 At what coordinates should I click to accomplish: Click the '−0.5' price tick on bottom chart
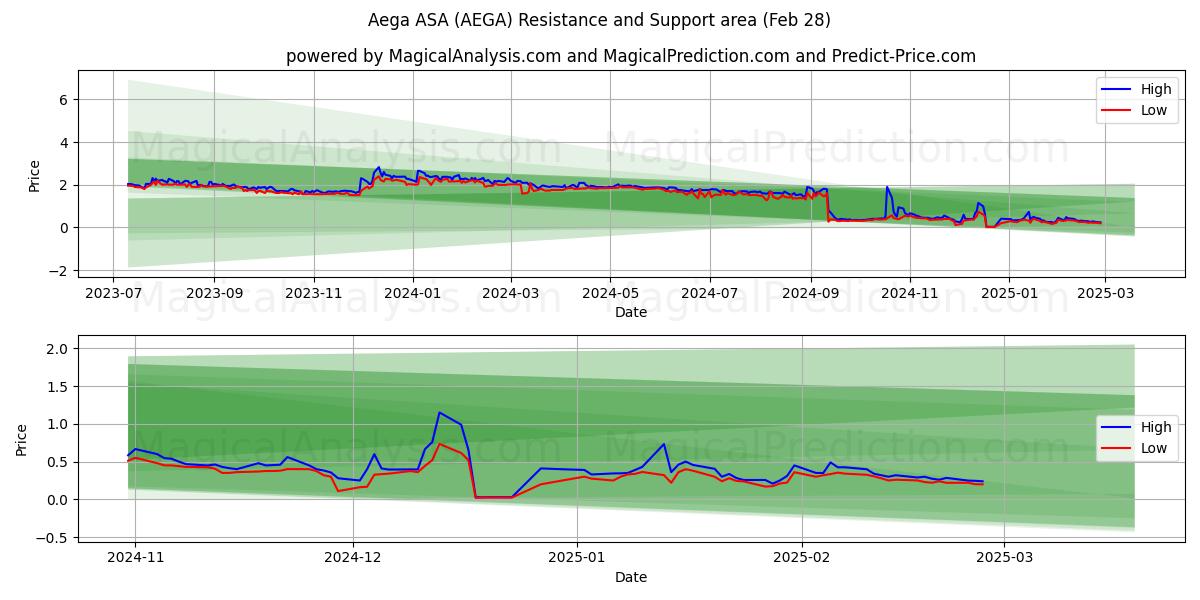(51, 538)
